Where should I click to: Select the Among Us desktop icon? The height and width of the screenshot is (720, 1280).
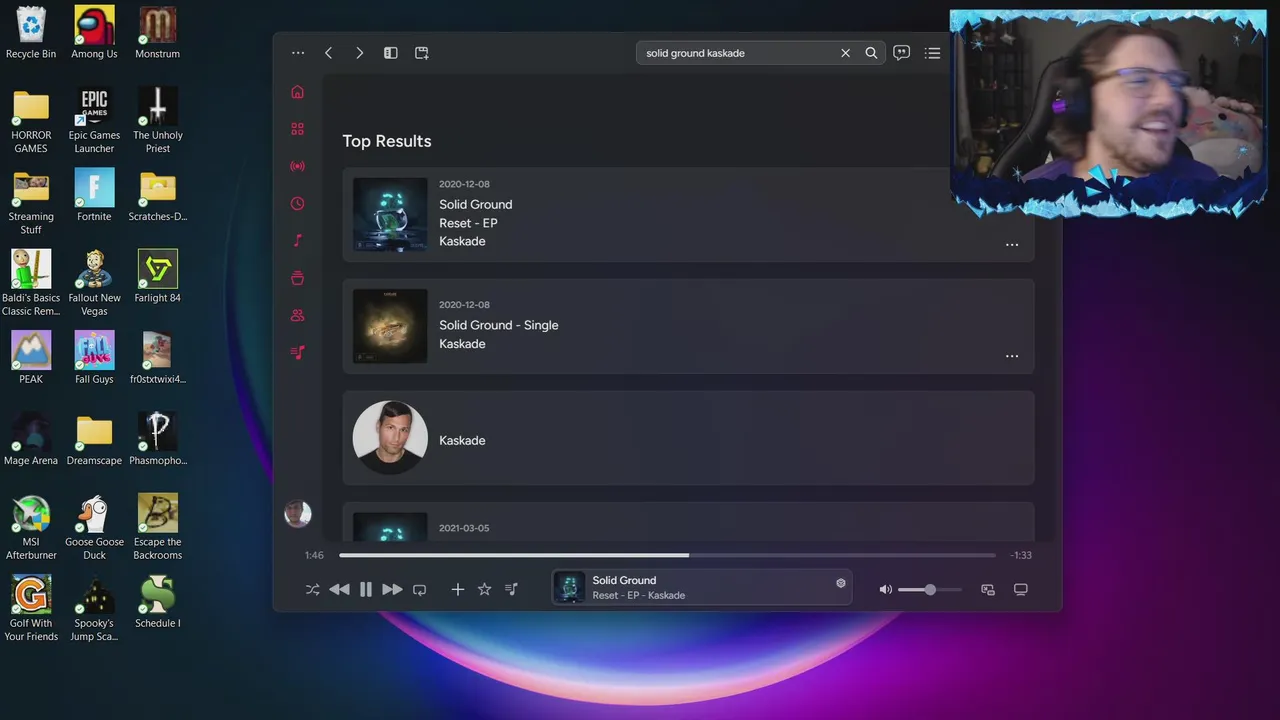[x=94, y=33]
